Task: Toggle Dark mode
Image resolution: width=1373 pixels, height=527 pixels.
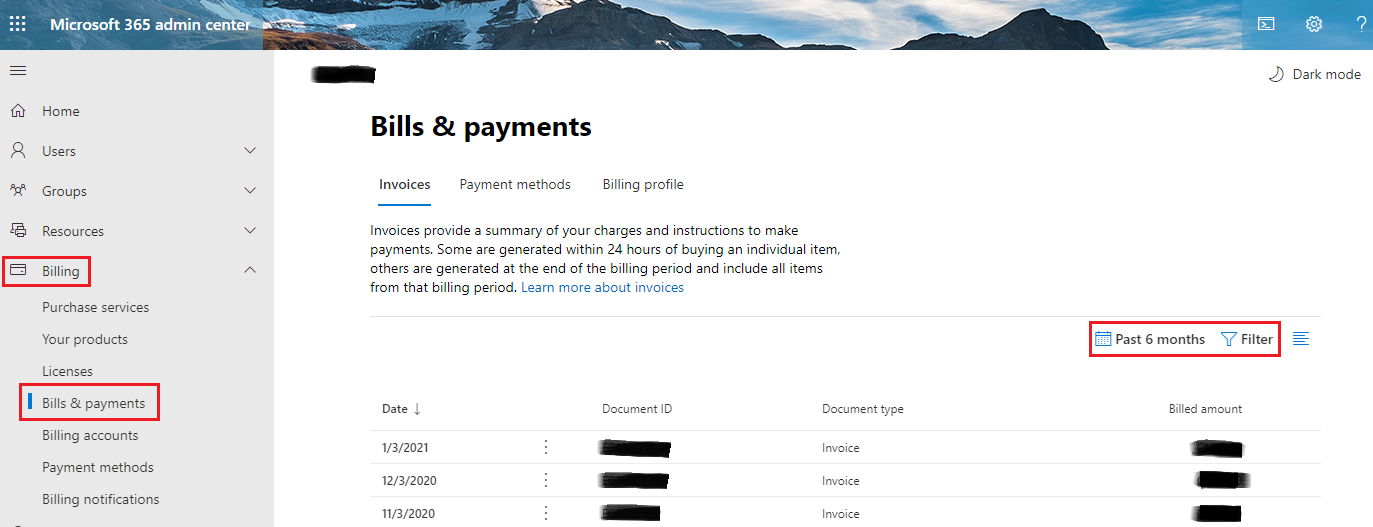Action: [x=1314, y=74]
